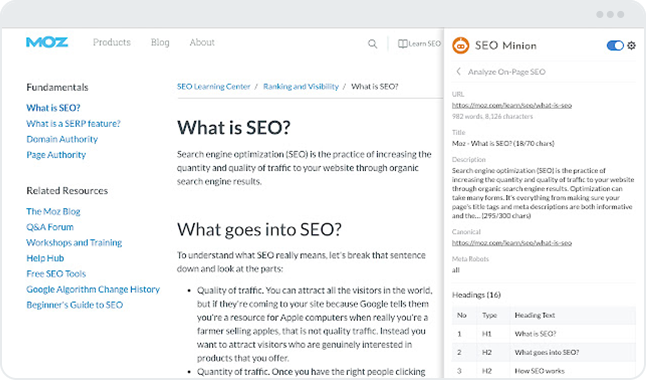Open Domain Authority sidebar link
Image resolution: width=646 pixels, height=380 pixels.
(62, 139)
